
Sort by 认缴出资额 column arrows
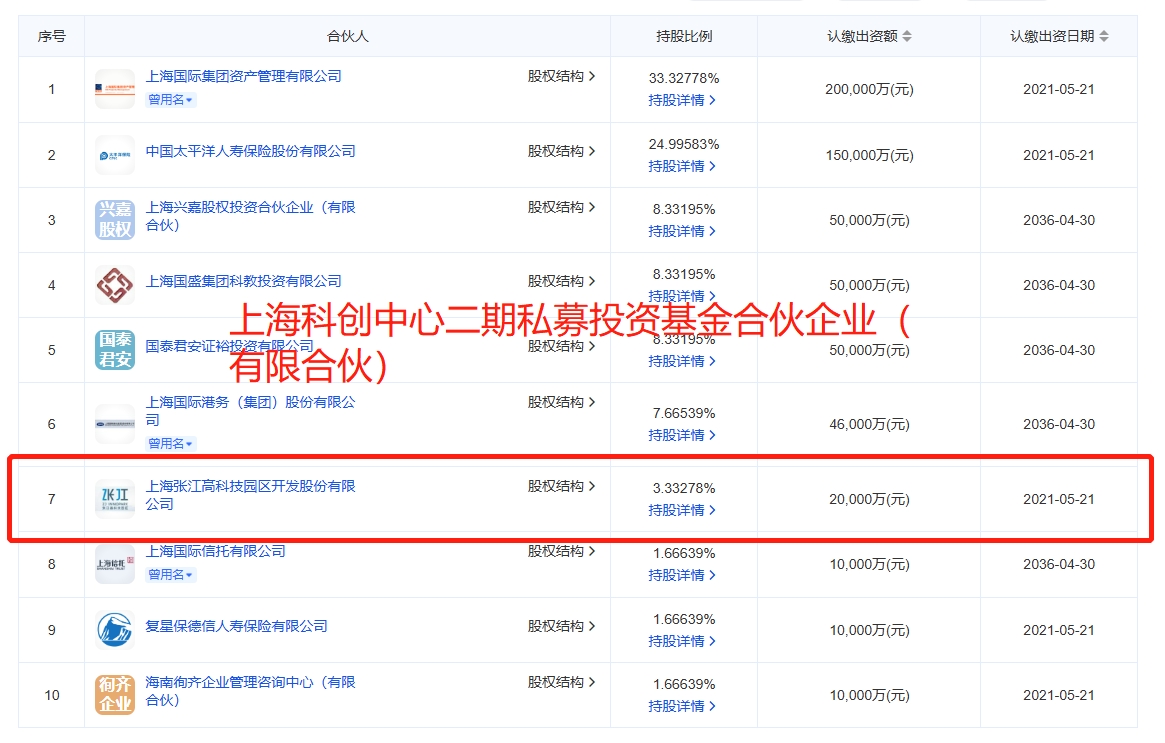point(907,36)
